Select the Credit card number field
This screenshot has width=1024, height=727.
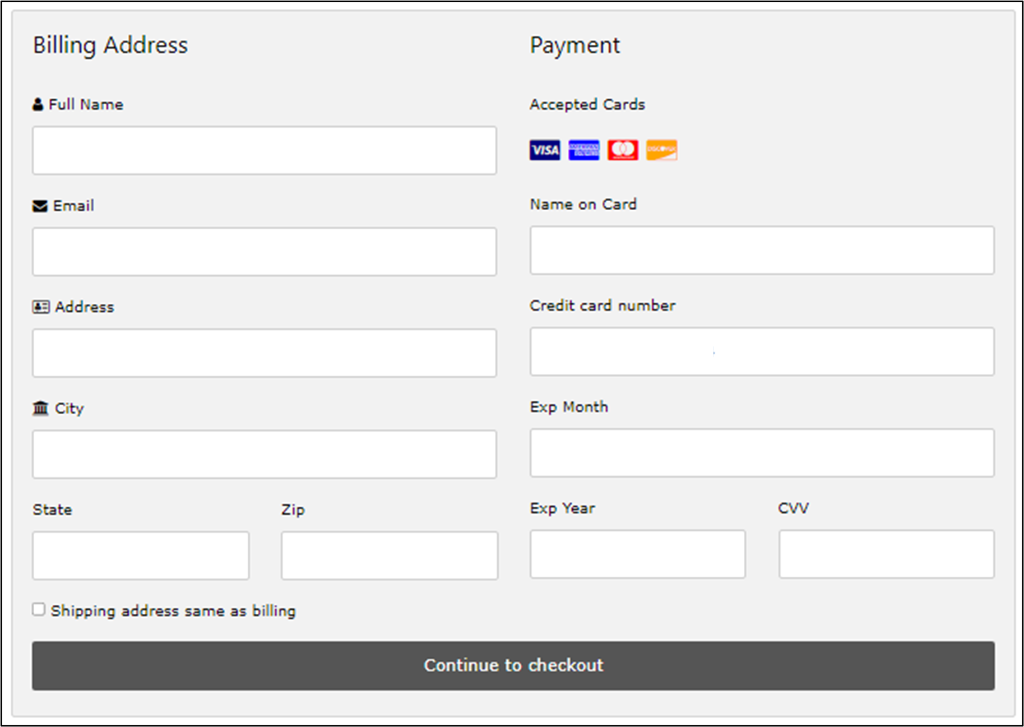coord(761,351)
